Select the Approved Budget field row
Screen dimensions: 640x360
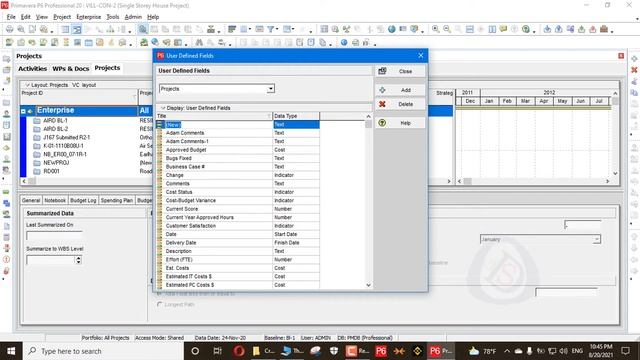pyautogui.click(x=238, y=150)
